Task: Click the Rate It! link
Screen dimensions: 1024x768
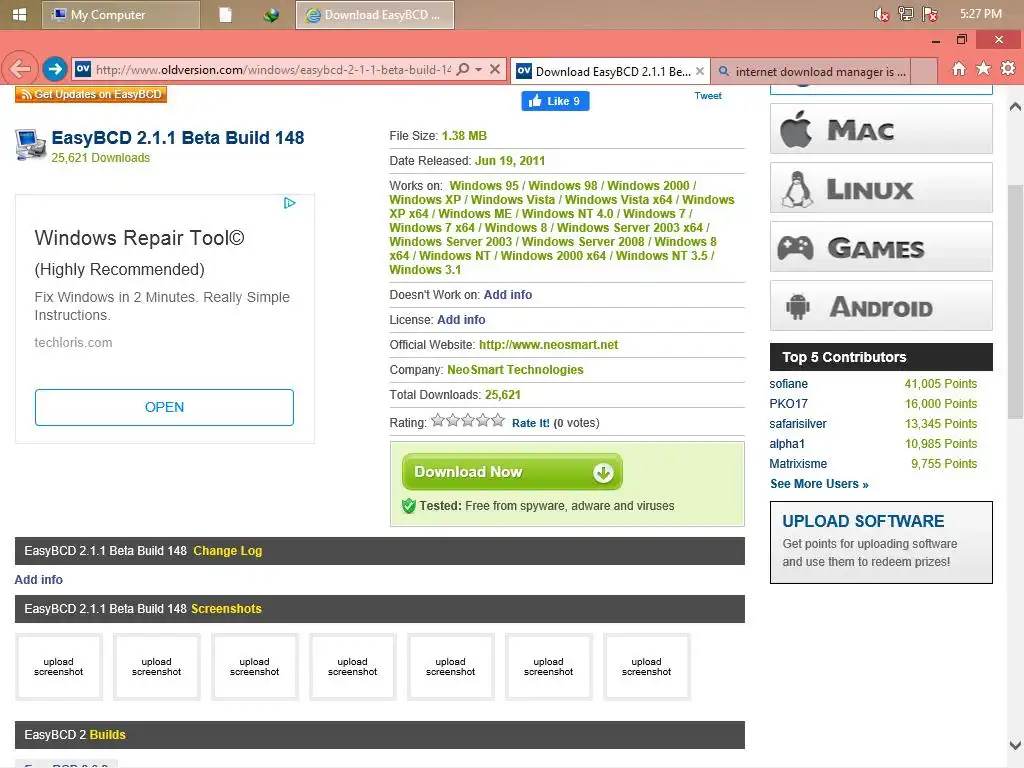Action: [530, 423]
